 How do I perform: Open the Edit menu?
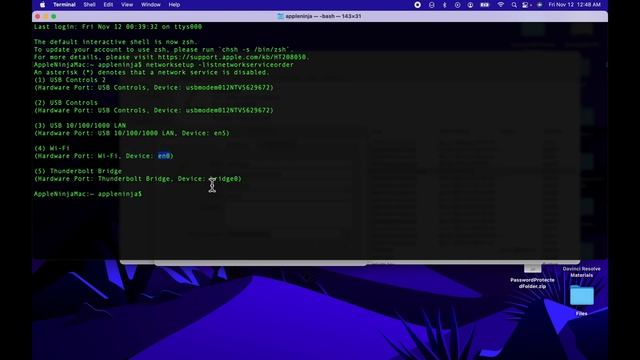(x=108, y=5)
